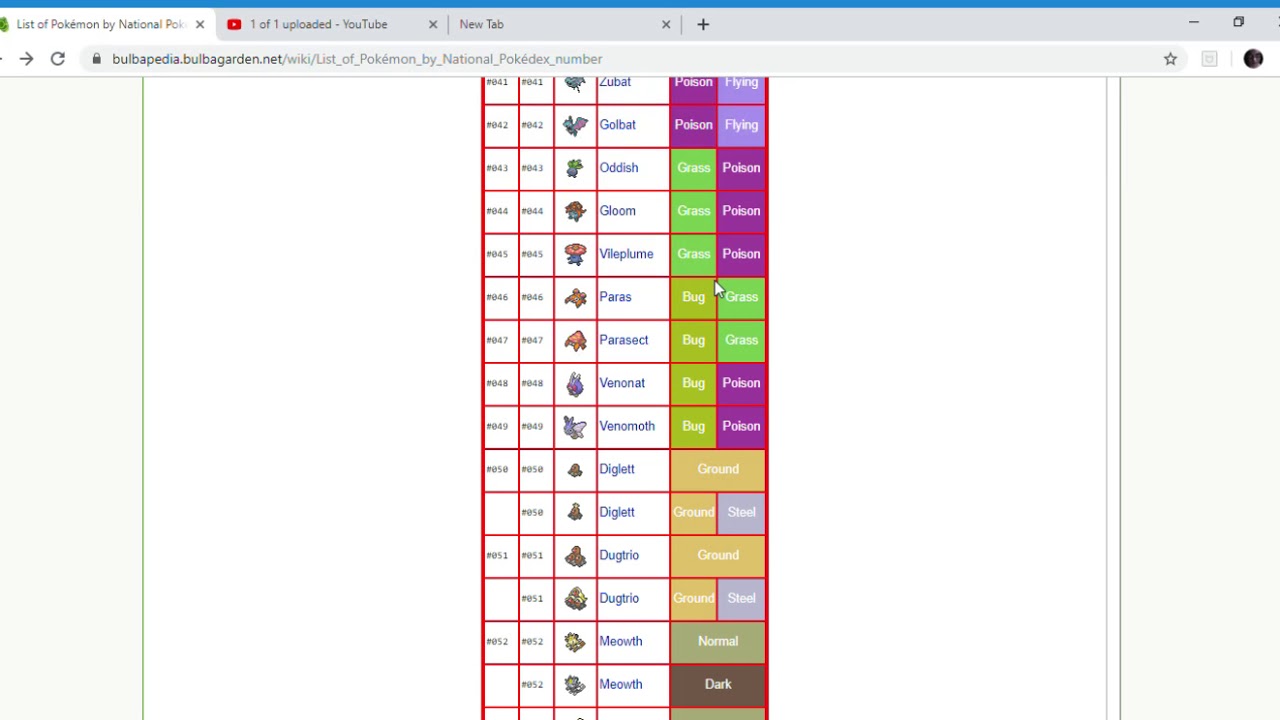Click Venomoth's Bug type cell
Viewport: 1280px width, 720px height.
pyautogui.click(x=693, y=426)
